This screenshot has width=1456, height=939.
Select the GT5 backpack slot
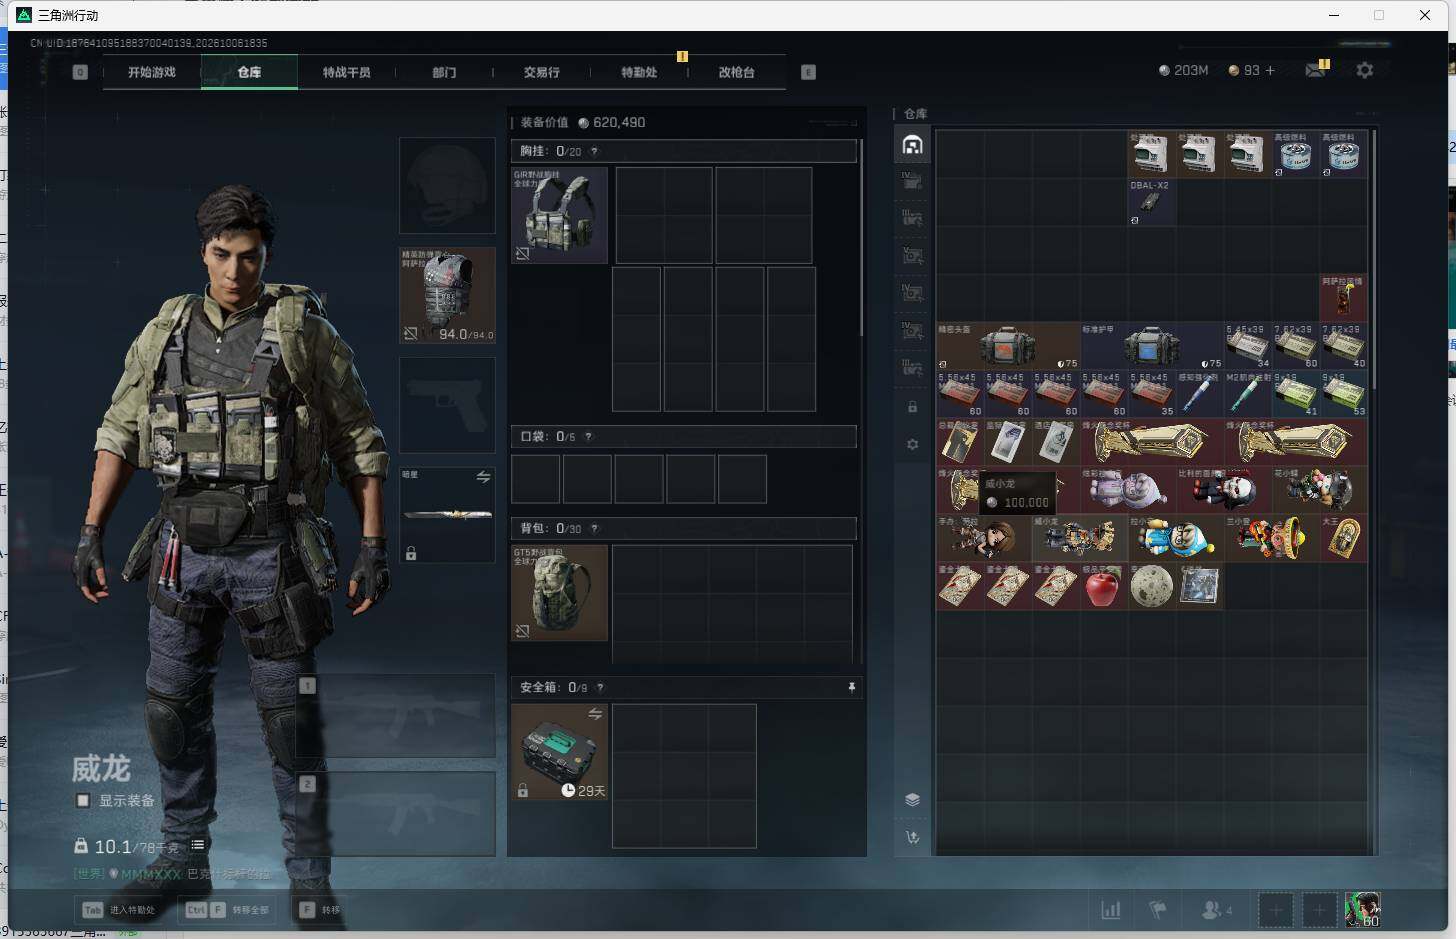[x=560, y=592]
